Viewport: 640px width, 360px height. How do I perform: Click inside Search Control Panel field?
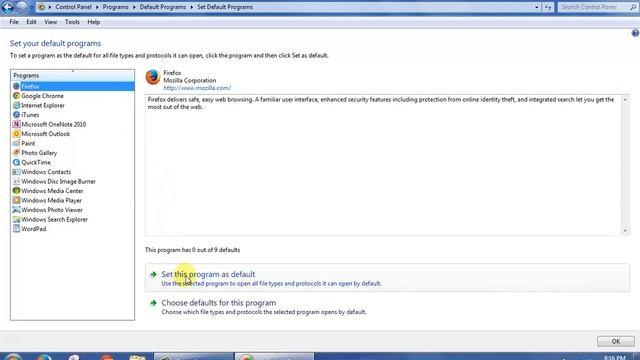pyautogui.click(x=593, y=7)
